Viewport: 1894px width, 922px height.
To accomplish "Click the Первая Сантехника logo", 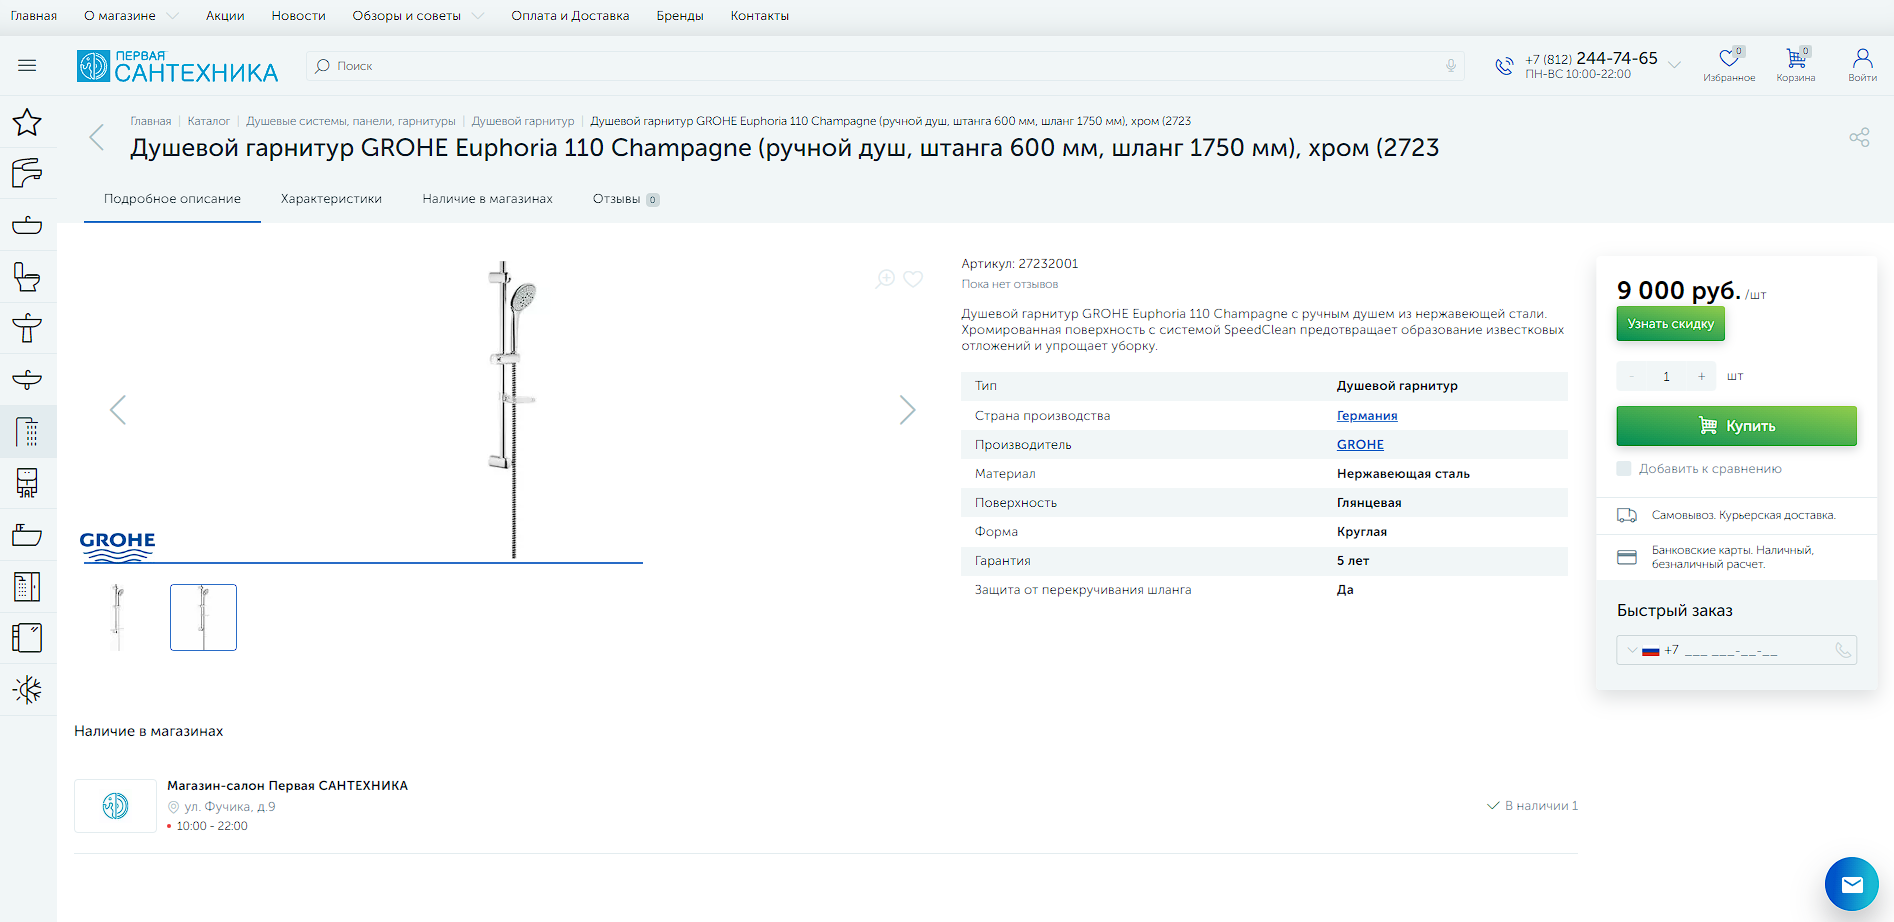I will (177, 66).
